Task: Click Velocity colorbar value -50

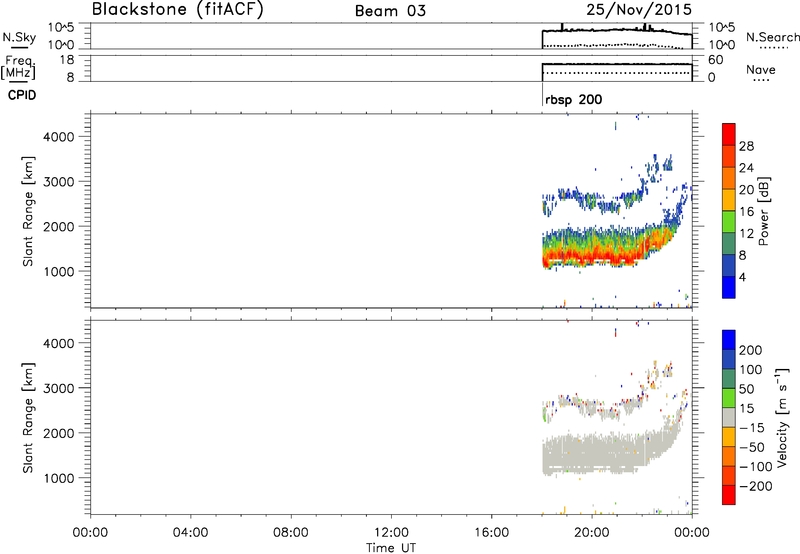Action: click(x=752, y=447)
